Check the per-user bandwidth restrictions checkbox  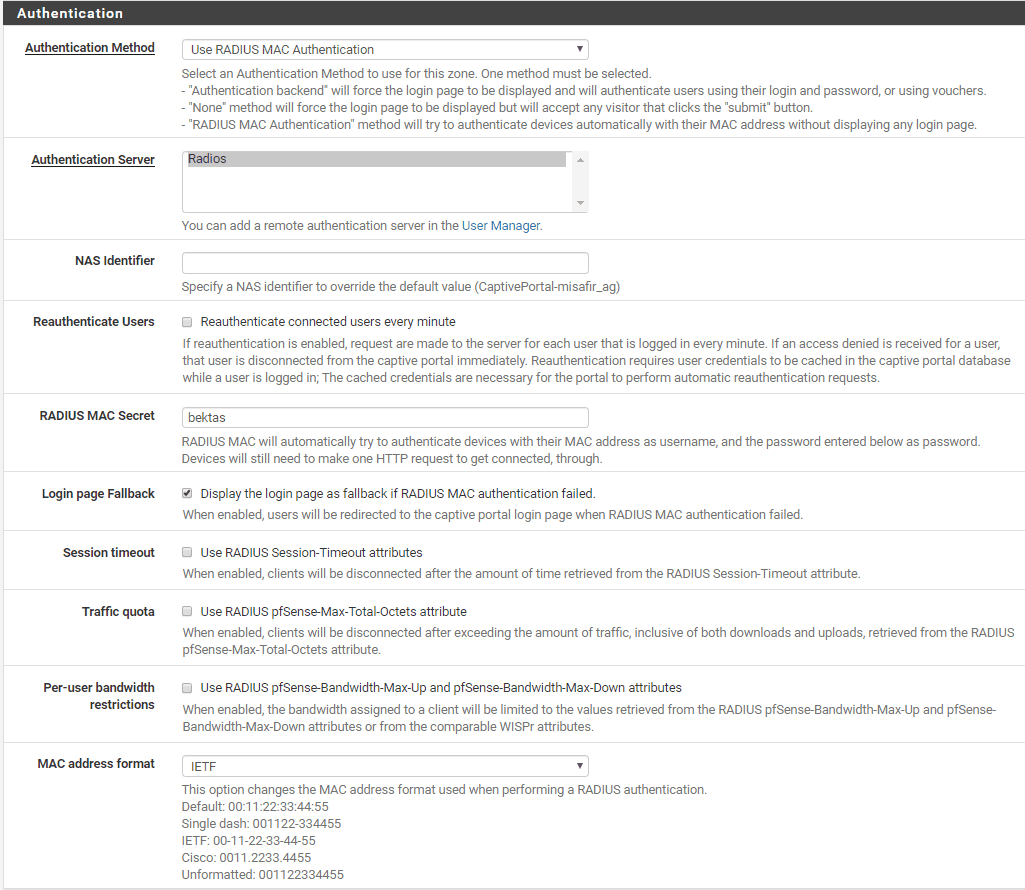coord(187,688)
